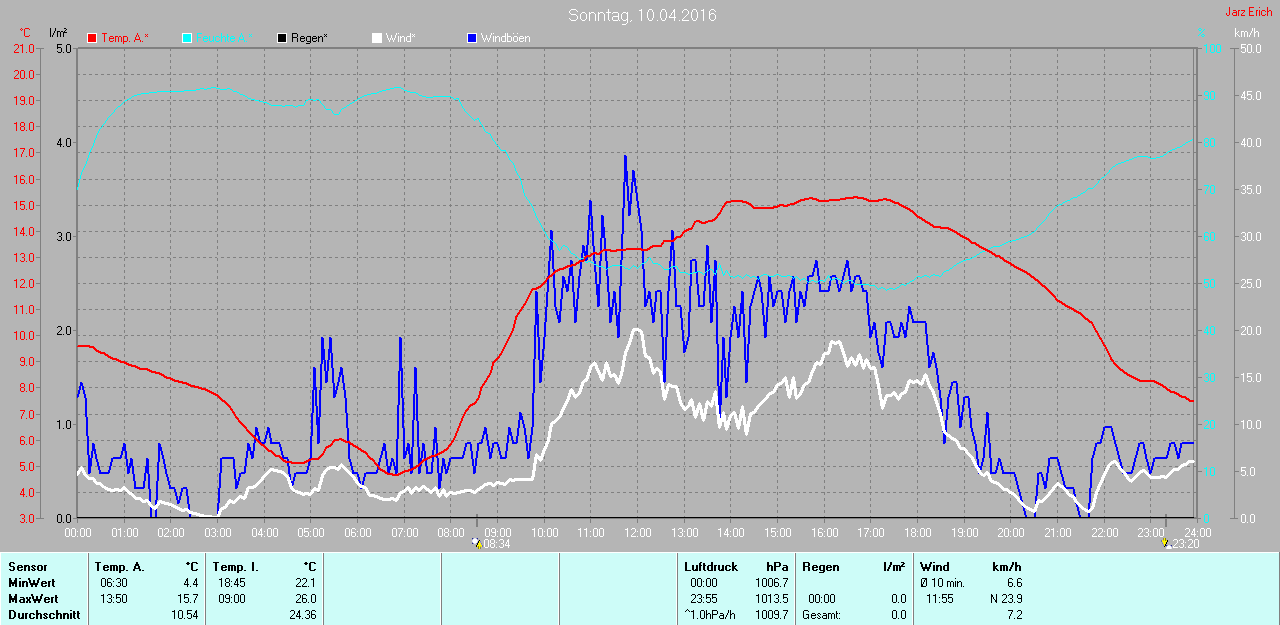
Task: Click the Temp. A. maximum value '15.7'
Action: click(188, 599)
